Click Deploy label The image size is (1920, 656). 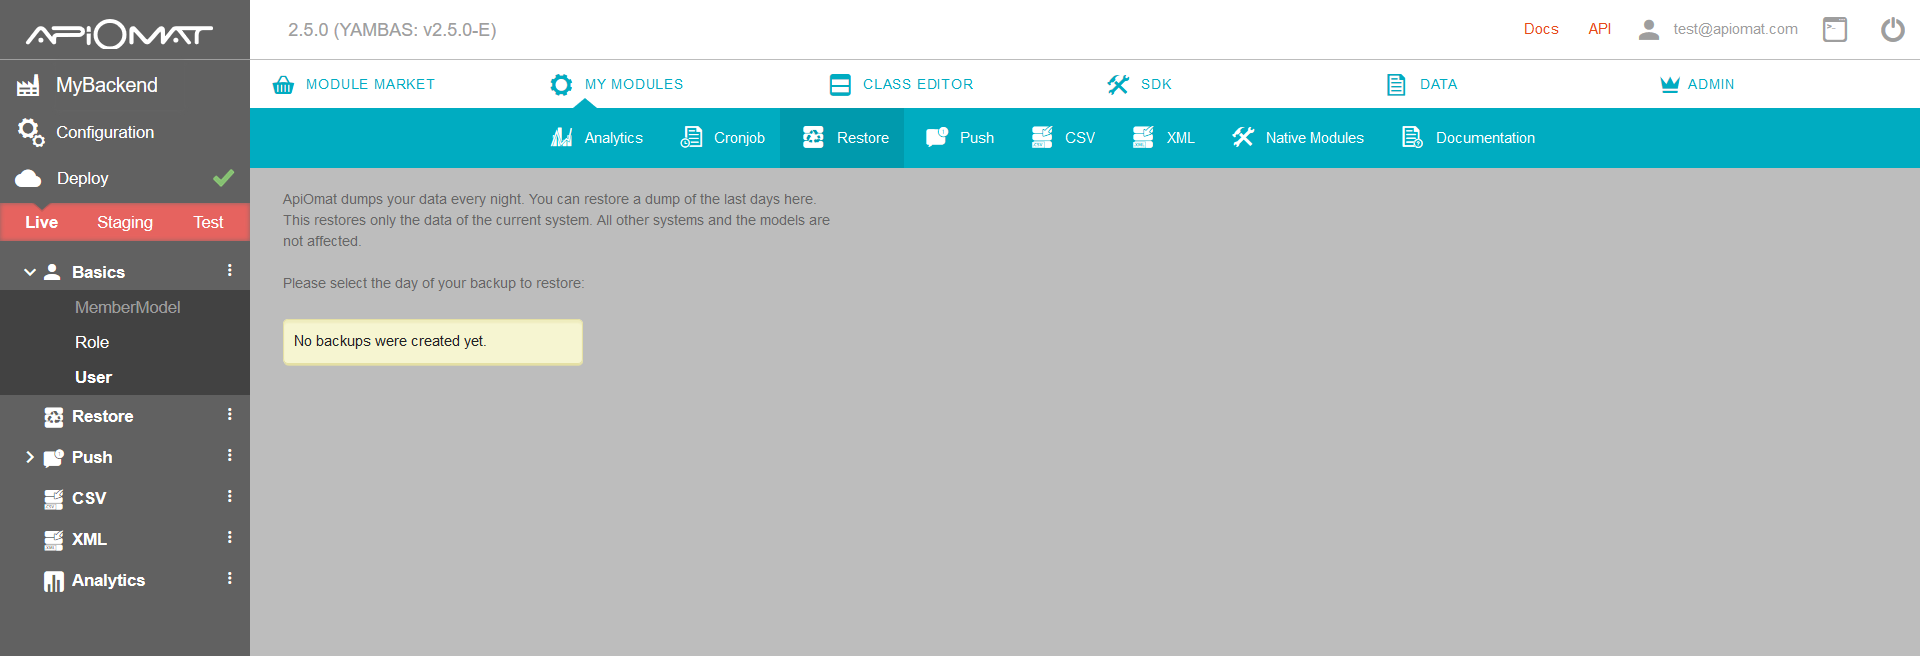(x=83, y=179)
